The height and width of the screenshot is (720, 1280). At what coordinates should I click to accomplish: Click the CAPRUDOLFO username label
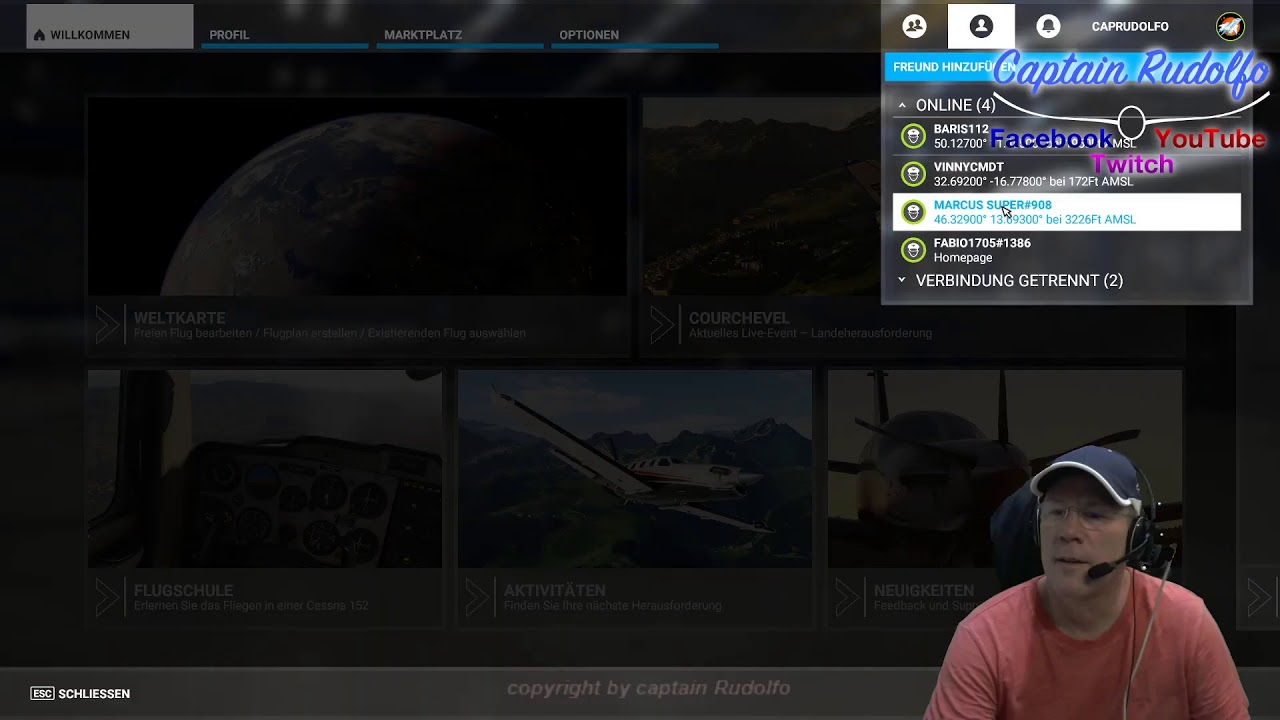pos(1130,27)
